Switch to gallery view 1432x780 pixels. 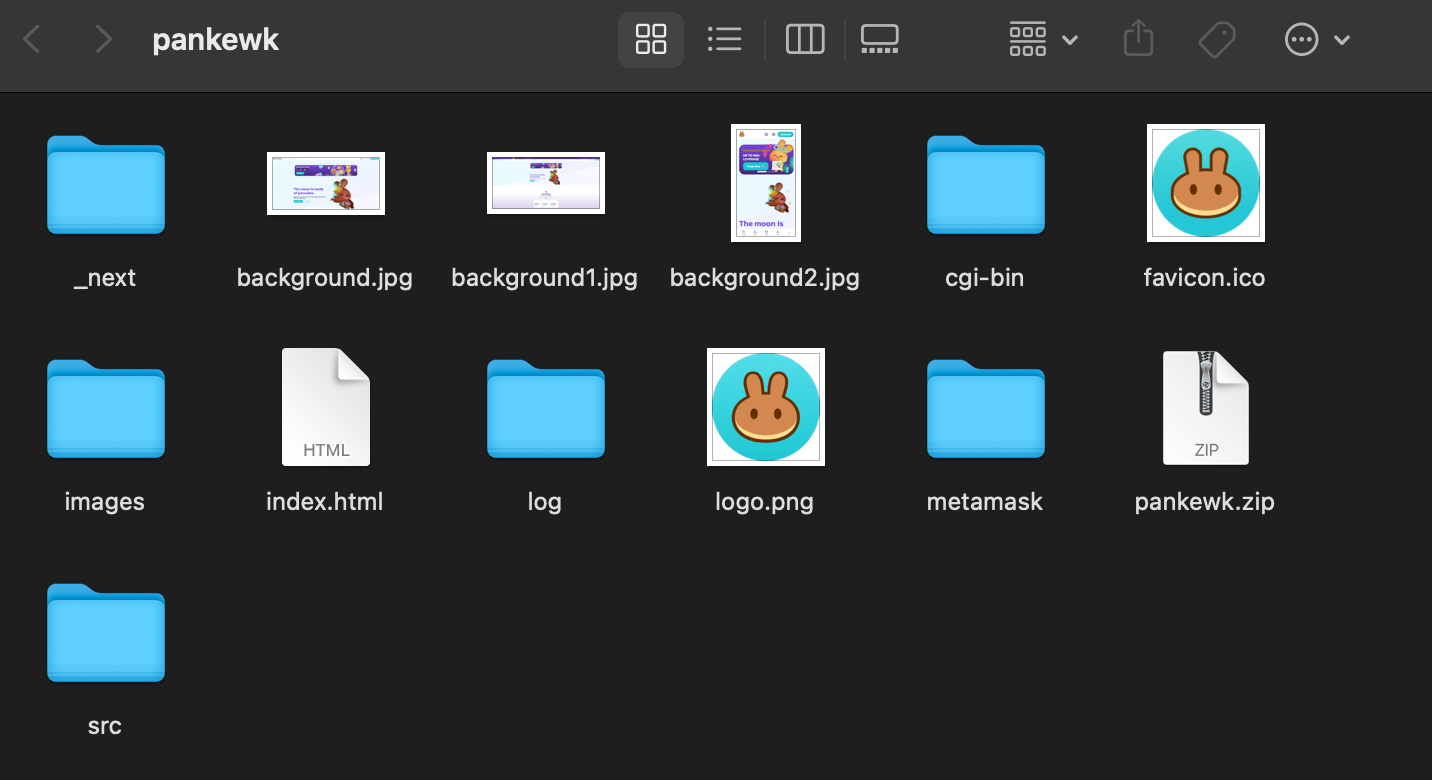(880, 40)
